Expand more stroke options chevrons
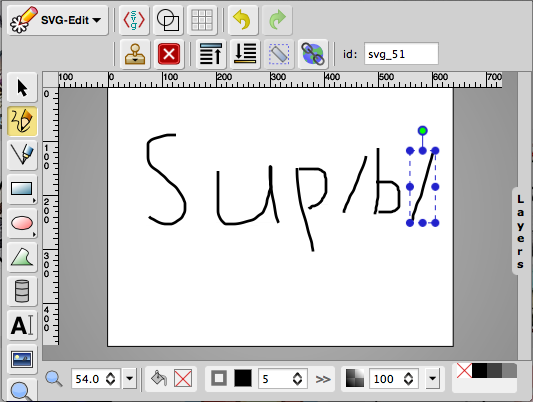 coord(323,379)
